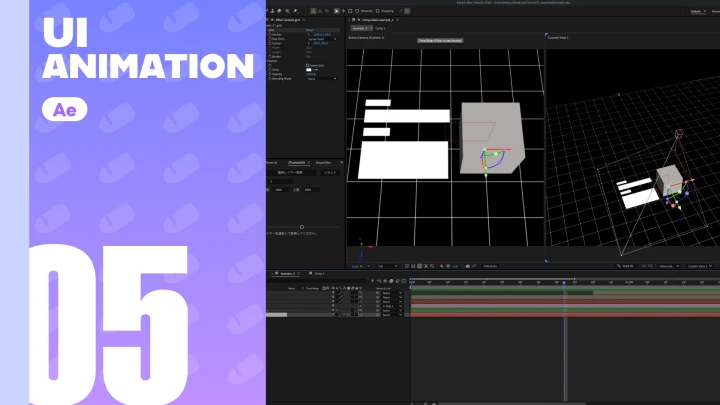Pick color with the Color eyedropper

(315, 70)
